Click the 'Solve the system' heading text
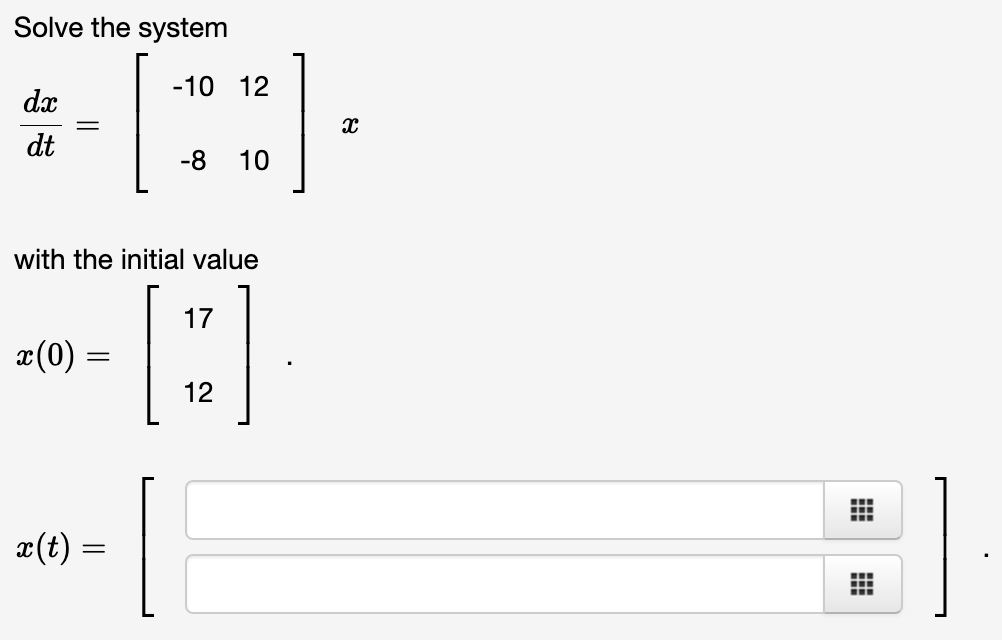The height and width of the screenshot is (640, 1002). coord(122,26)
